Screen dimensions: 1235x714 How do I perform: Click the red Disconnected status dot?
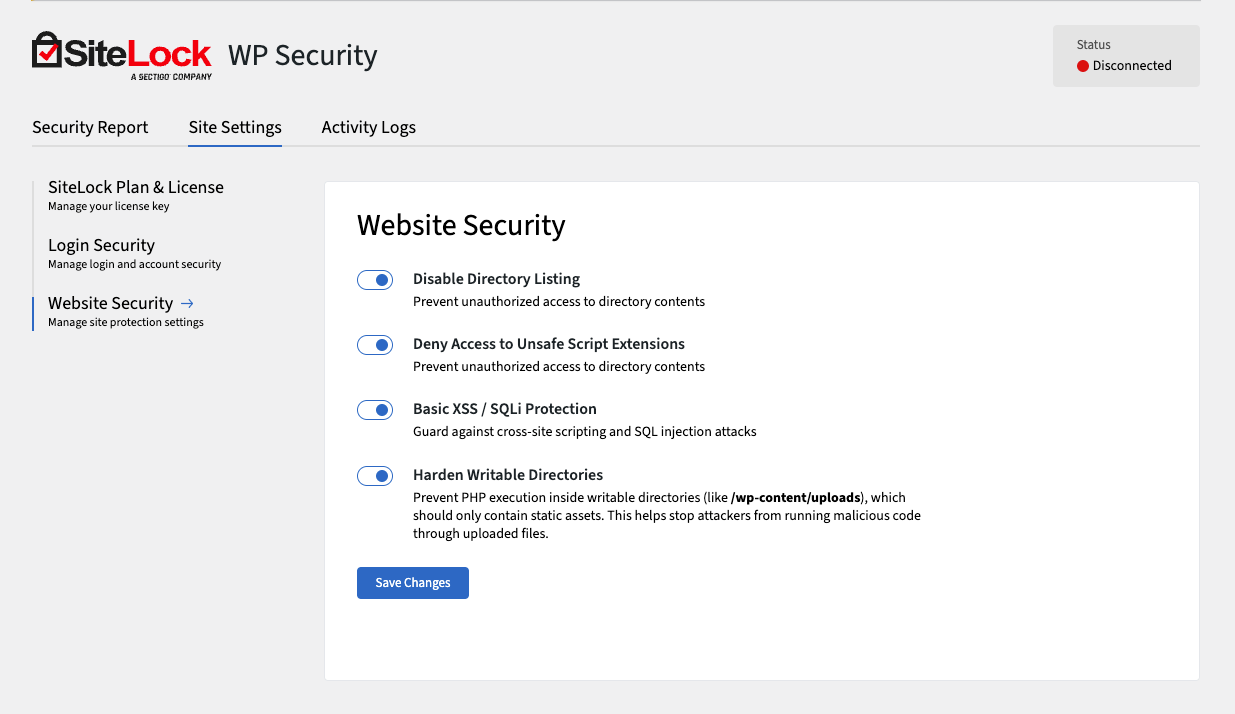pos(1083,66)
